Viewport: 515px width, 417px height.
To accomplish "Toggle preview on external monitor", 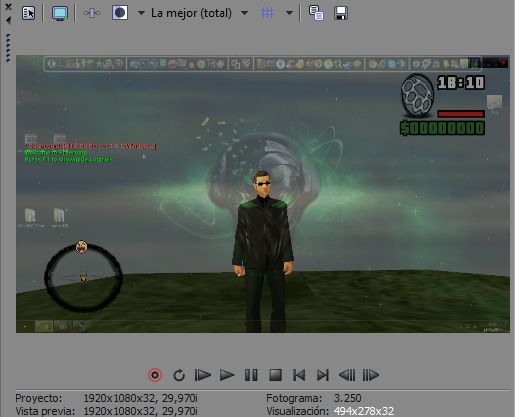I will 60,13.
